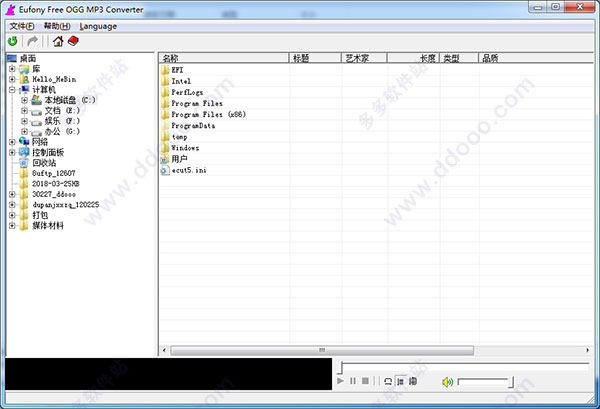Select the 8uftp_12607 folder in tree
The image size is (600, 409).
point(54,173)
